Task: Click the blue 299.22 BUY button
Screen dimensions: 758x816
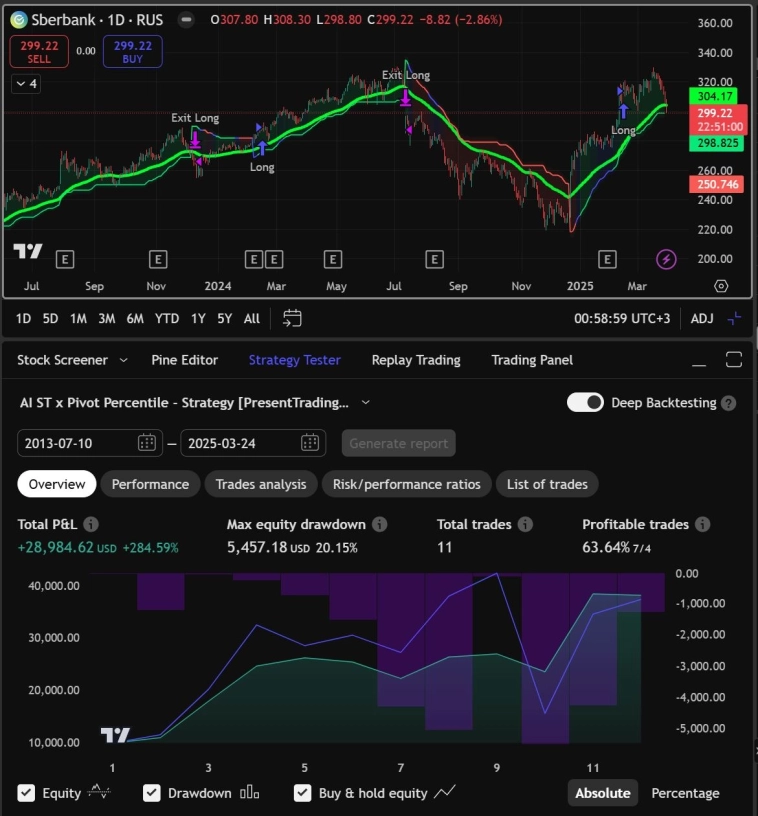Action: click(x=133, y=52)
